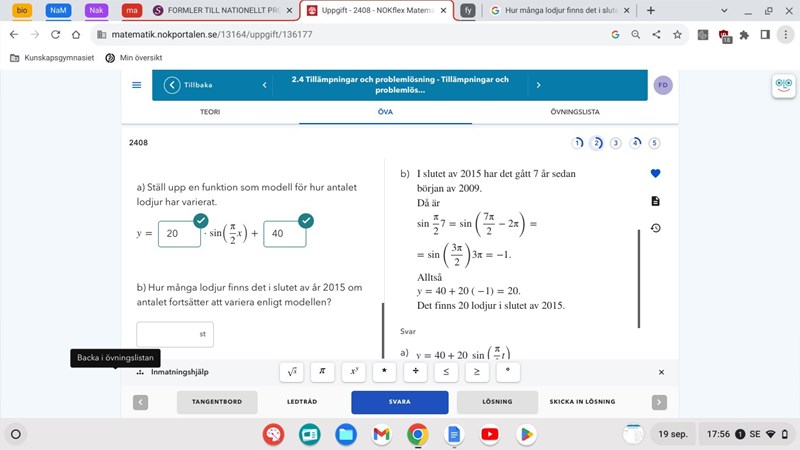
Task: Jump to exercise step 5
Action: click(x=654, y=143)
